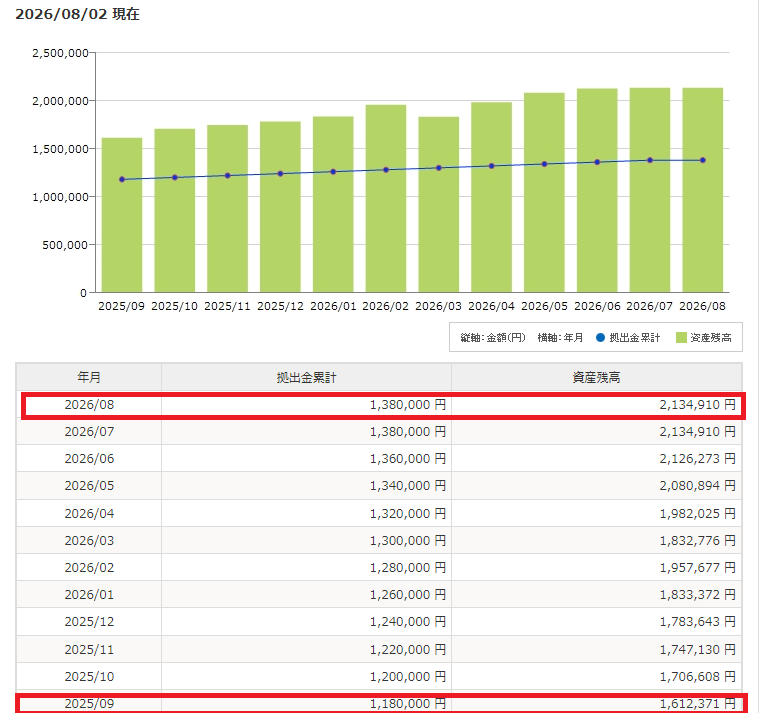Select the 2026/05 date cell in table
Screen dimensions: 759x713
[89, 485]
